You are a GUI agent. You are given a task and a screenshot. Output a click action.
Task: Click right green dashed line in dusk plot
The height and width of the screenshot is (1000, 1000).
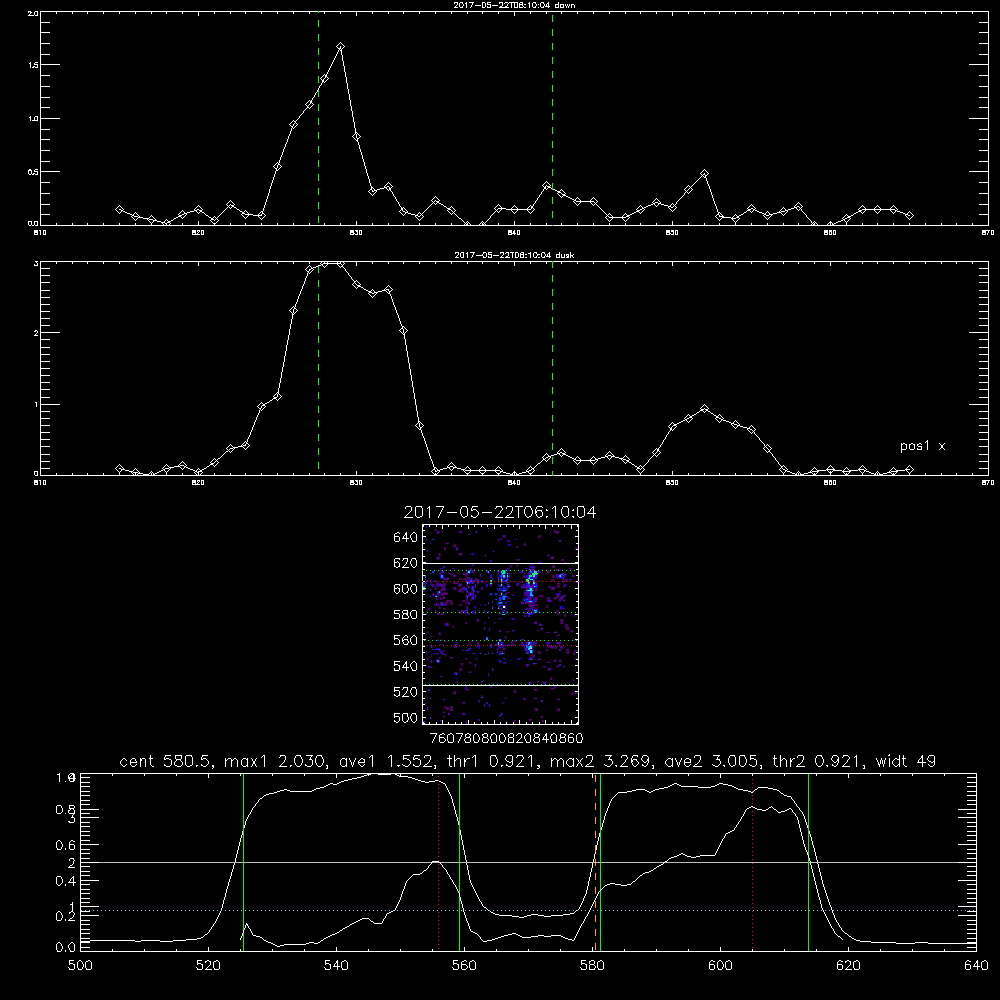[x=552, y=368]
